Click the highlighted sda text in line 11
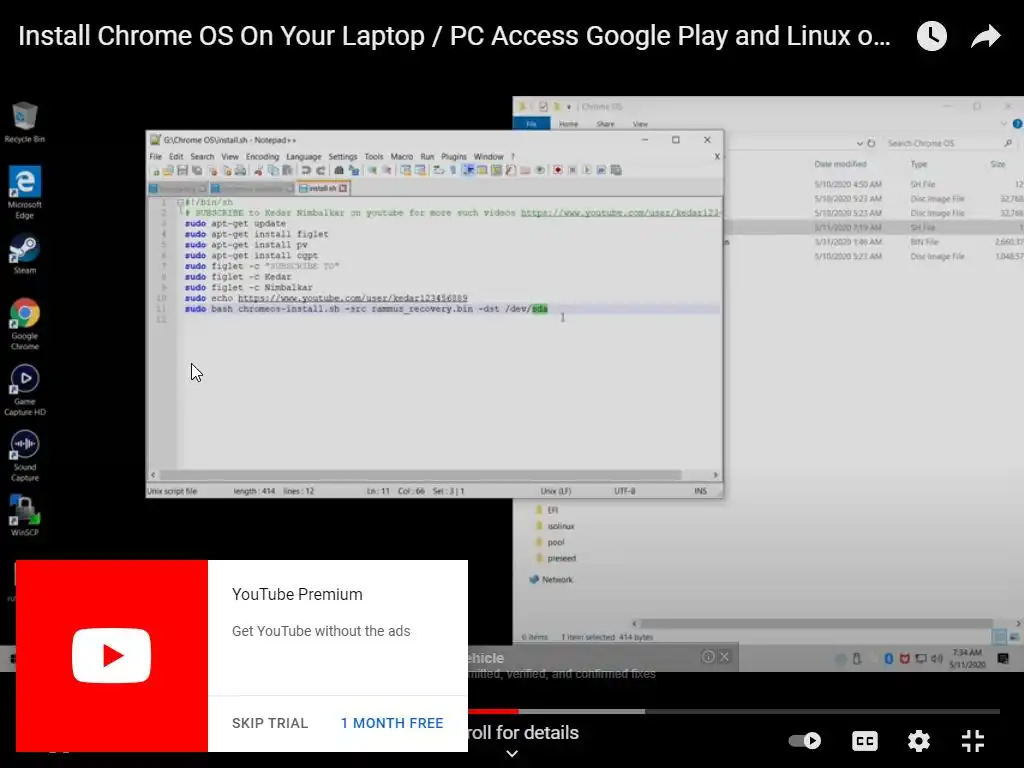 [x=539, y=309]
